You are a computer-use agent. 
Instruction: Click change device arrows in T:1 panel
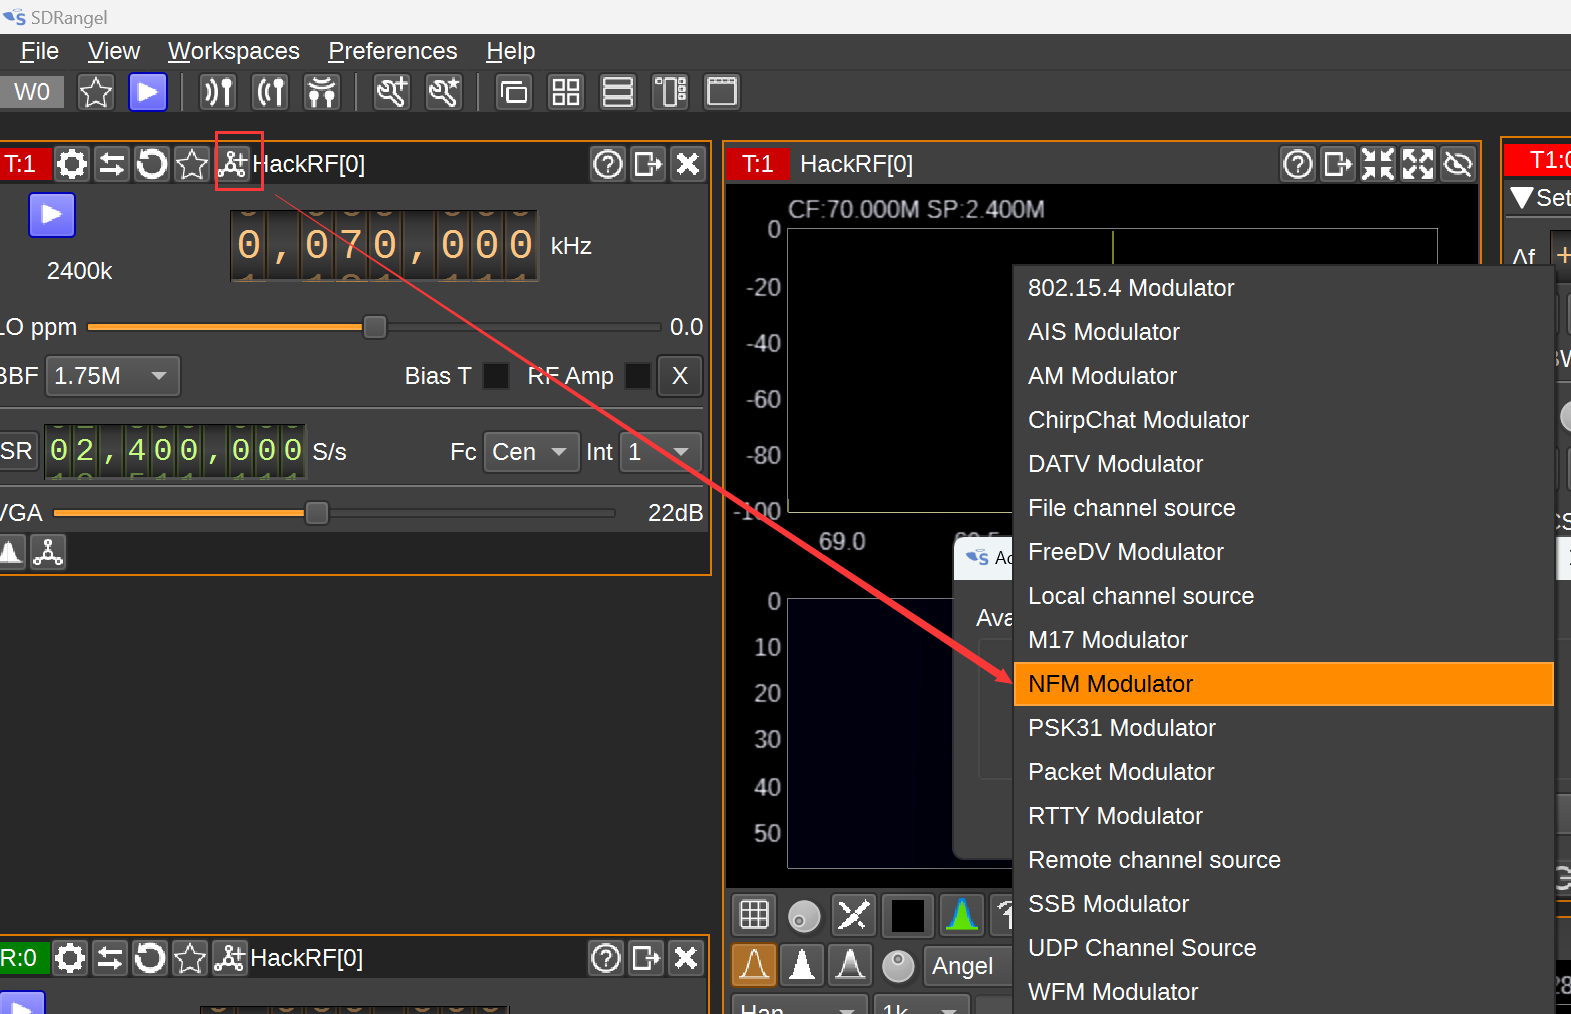(x=112, y=164)
